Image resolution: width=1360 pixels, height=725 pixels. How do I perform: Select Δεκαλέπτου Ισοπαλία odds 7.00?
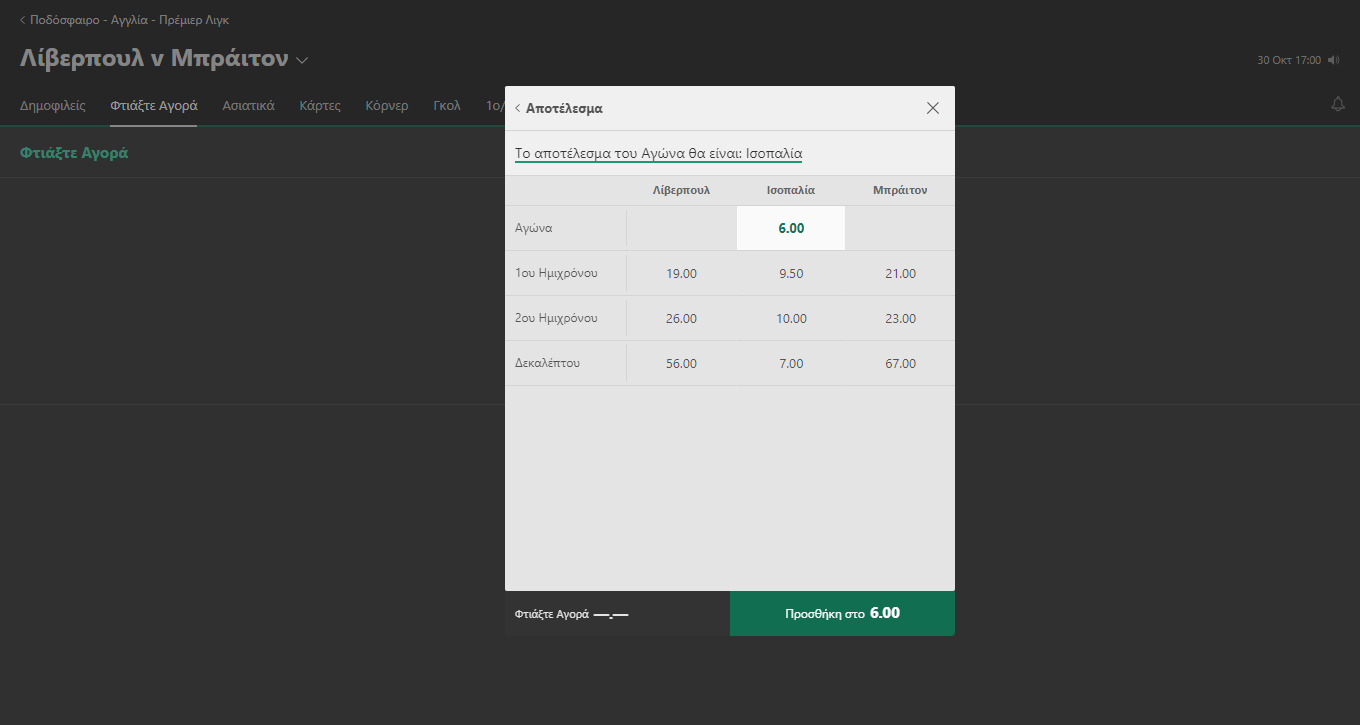pos(791,363)
